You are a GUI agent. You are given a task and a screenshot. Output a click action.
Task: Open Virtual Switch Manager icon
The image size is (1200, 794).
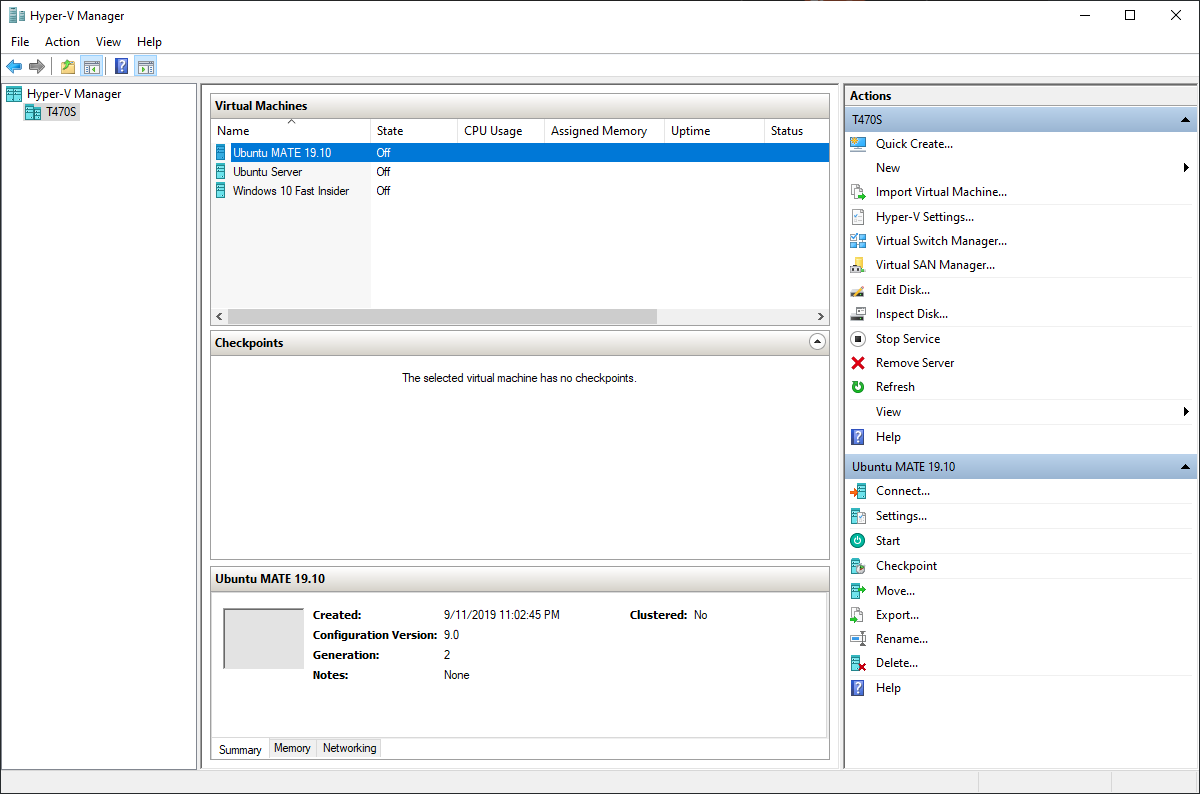857,241
